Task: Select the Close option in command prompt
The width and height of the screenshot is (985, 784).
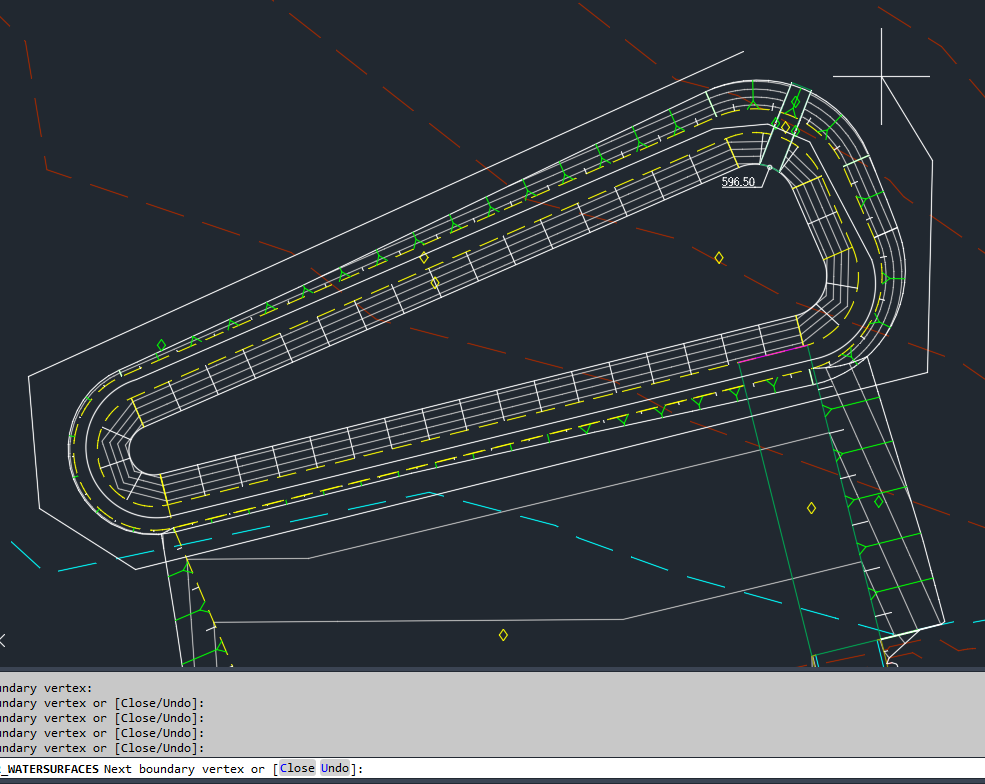Action: click(296, 768)
